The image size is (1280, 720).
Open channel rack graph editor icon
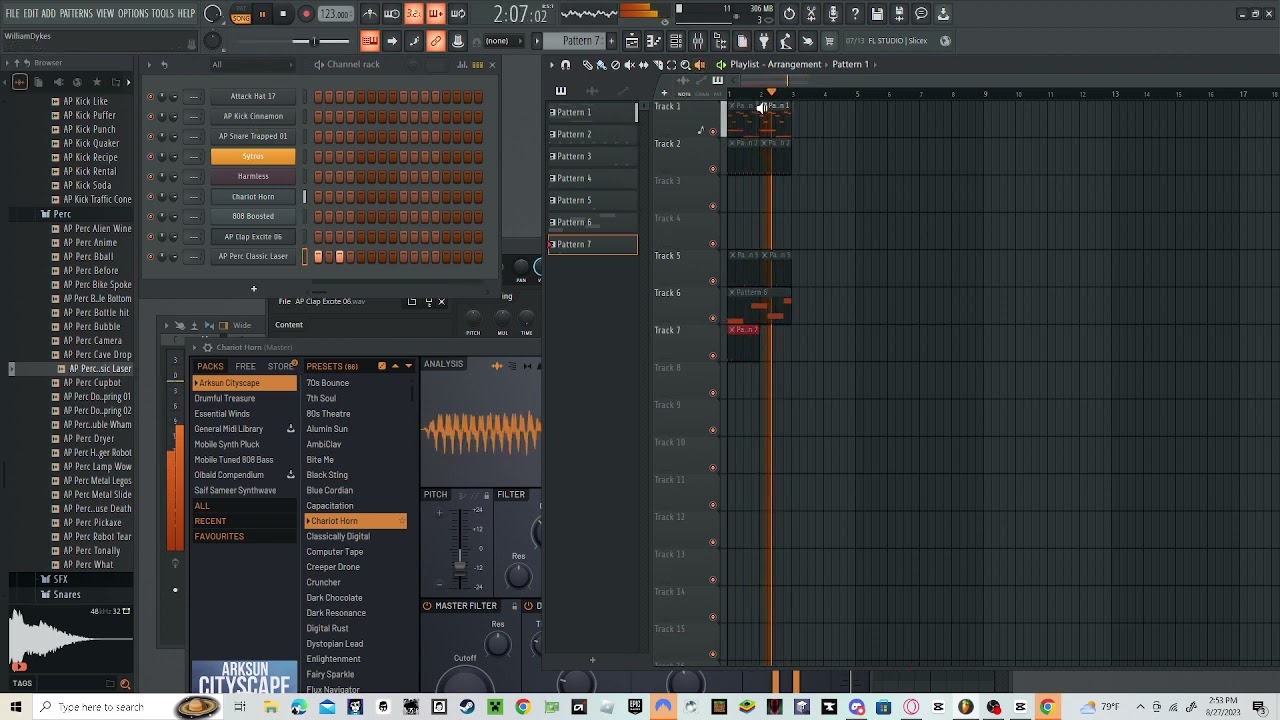click(463, 64)
